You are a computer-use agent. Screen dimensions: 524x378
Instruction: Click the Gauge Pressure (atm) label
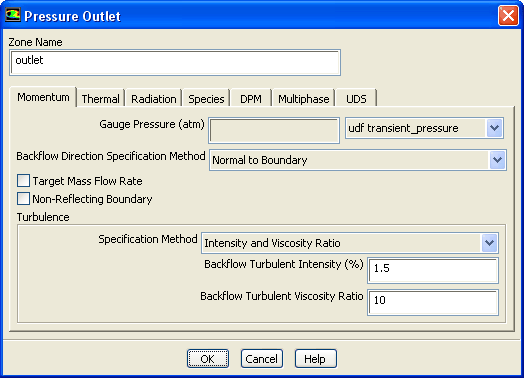(x=152, y=124)
